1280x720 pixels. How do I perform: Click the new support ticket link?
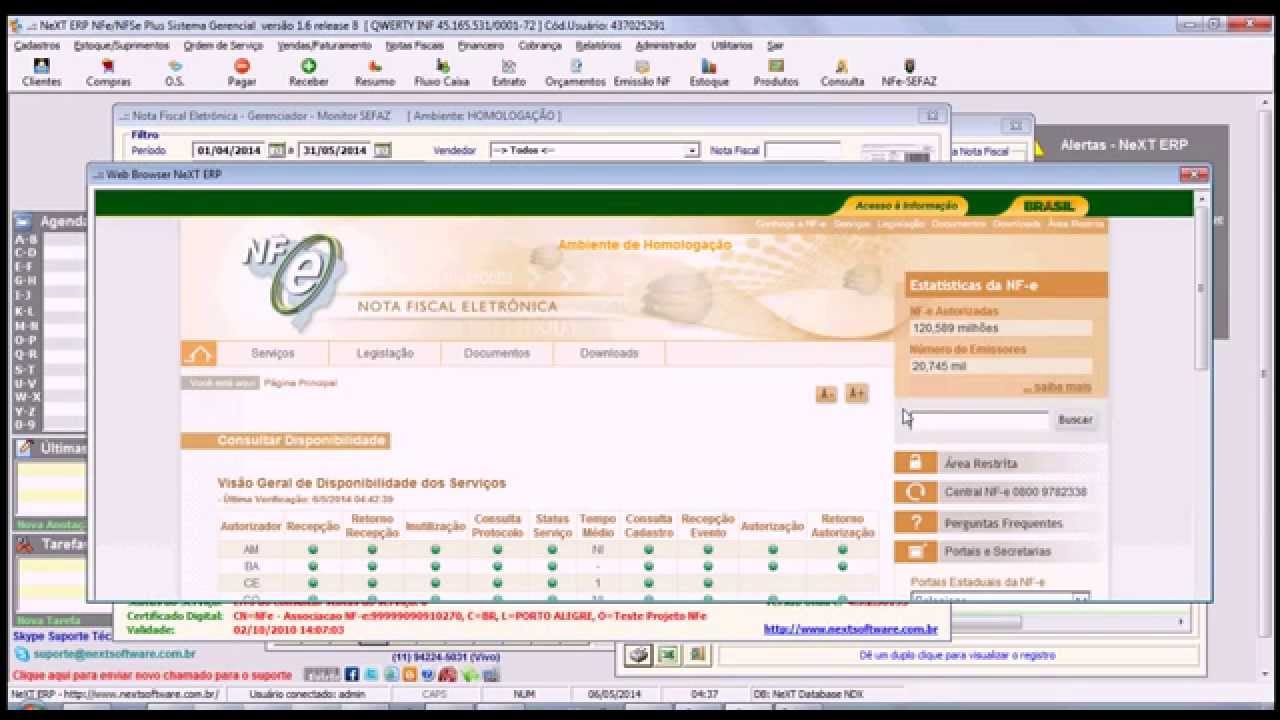pyautogui.click(x=152, y=675)
